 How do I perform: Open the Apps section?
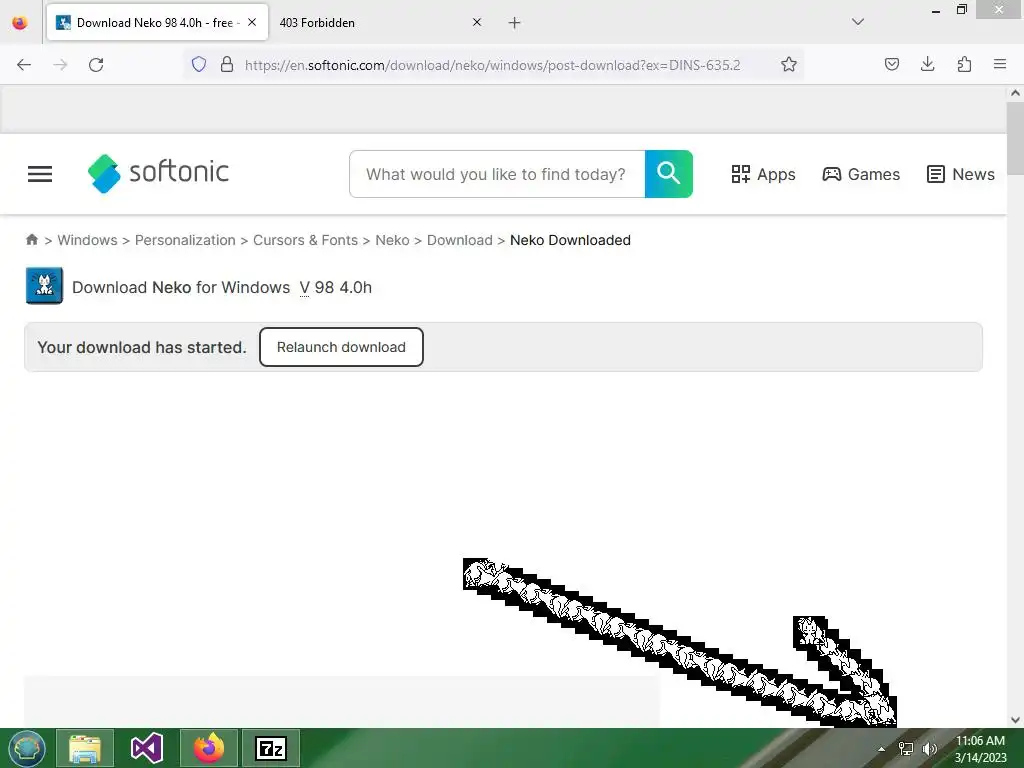coord(763,174)
